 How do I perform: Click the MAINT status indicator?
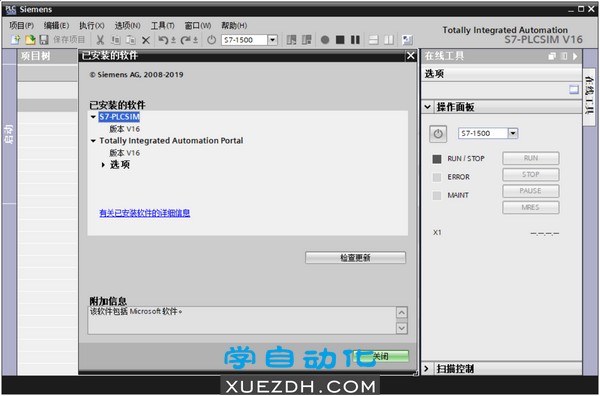437,196
